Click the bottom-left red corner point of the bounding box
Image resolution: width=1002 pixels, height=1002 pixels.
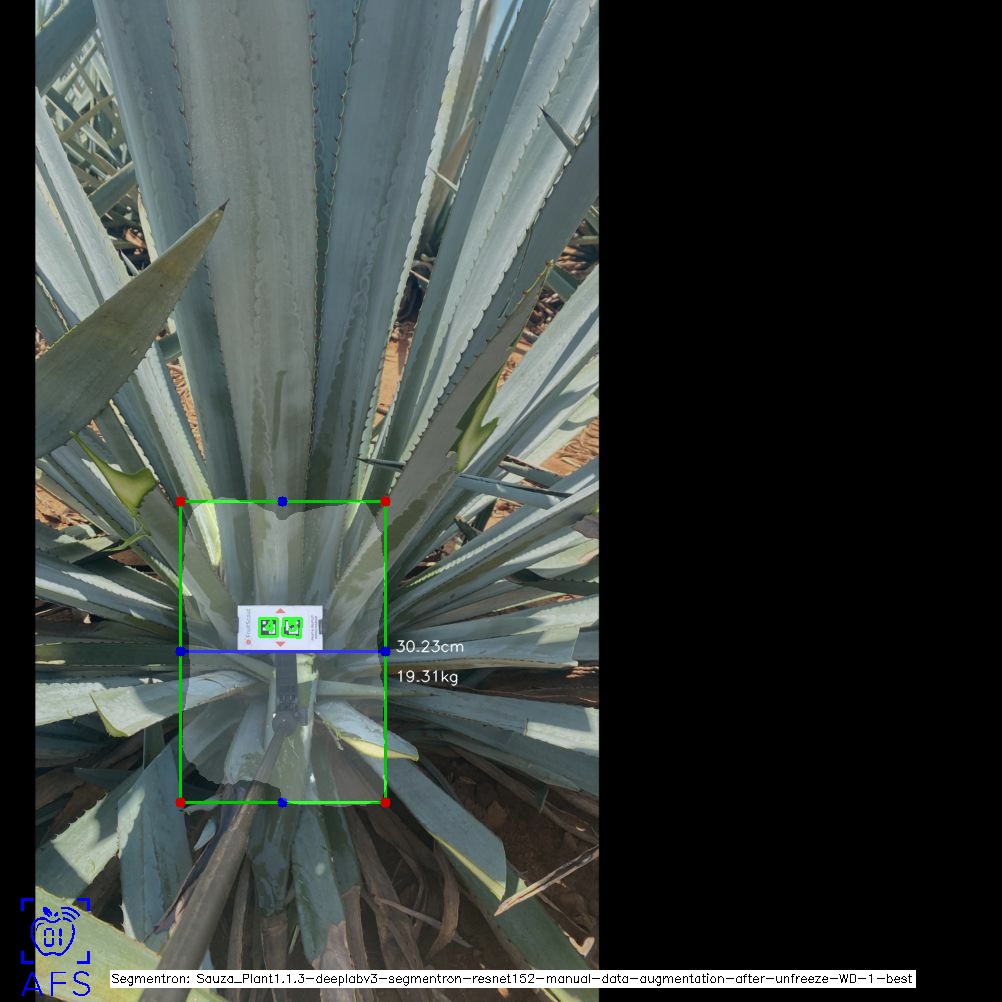(x=180, y=803)
